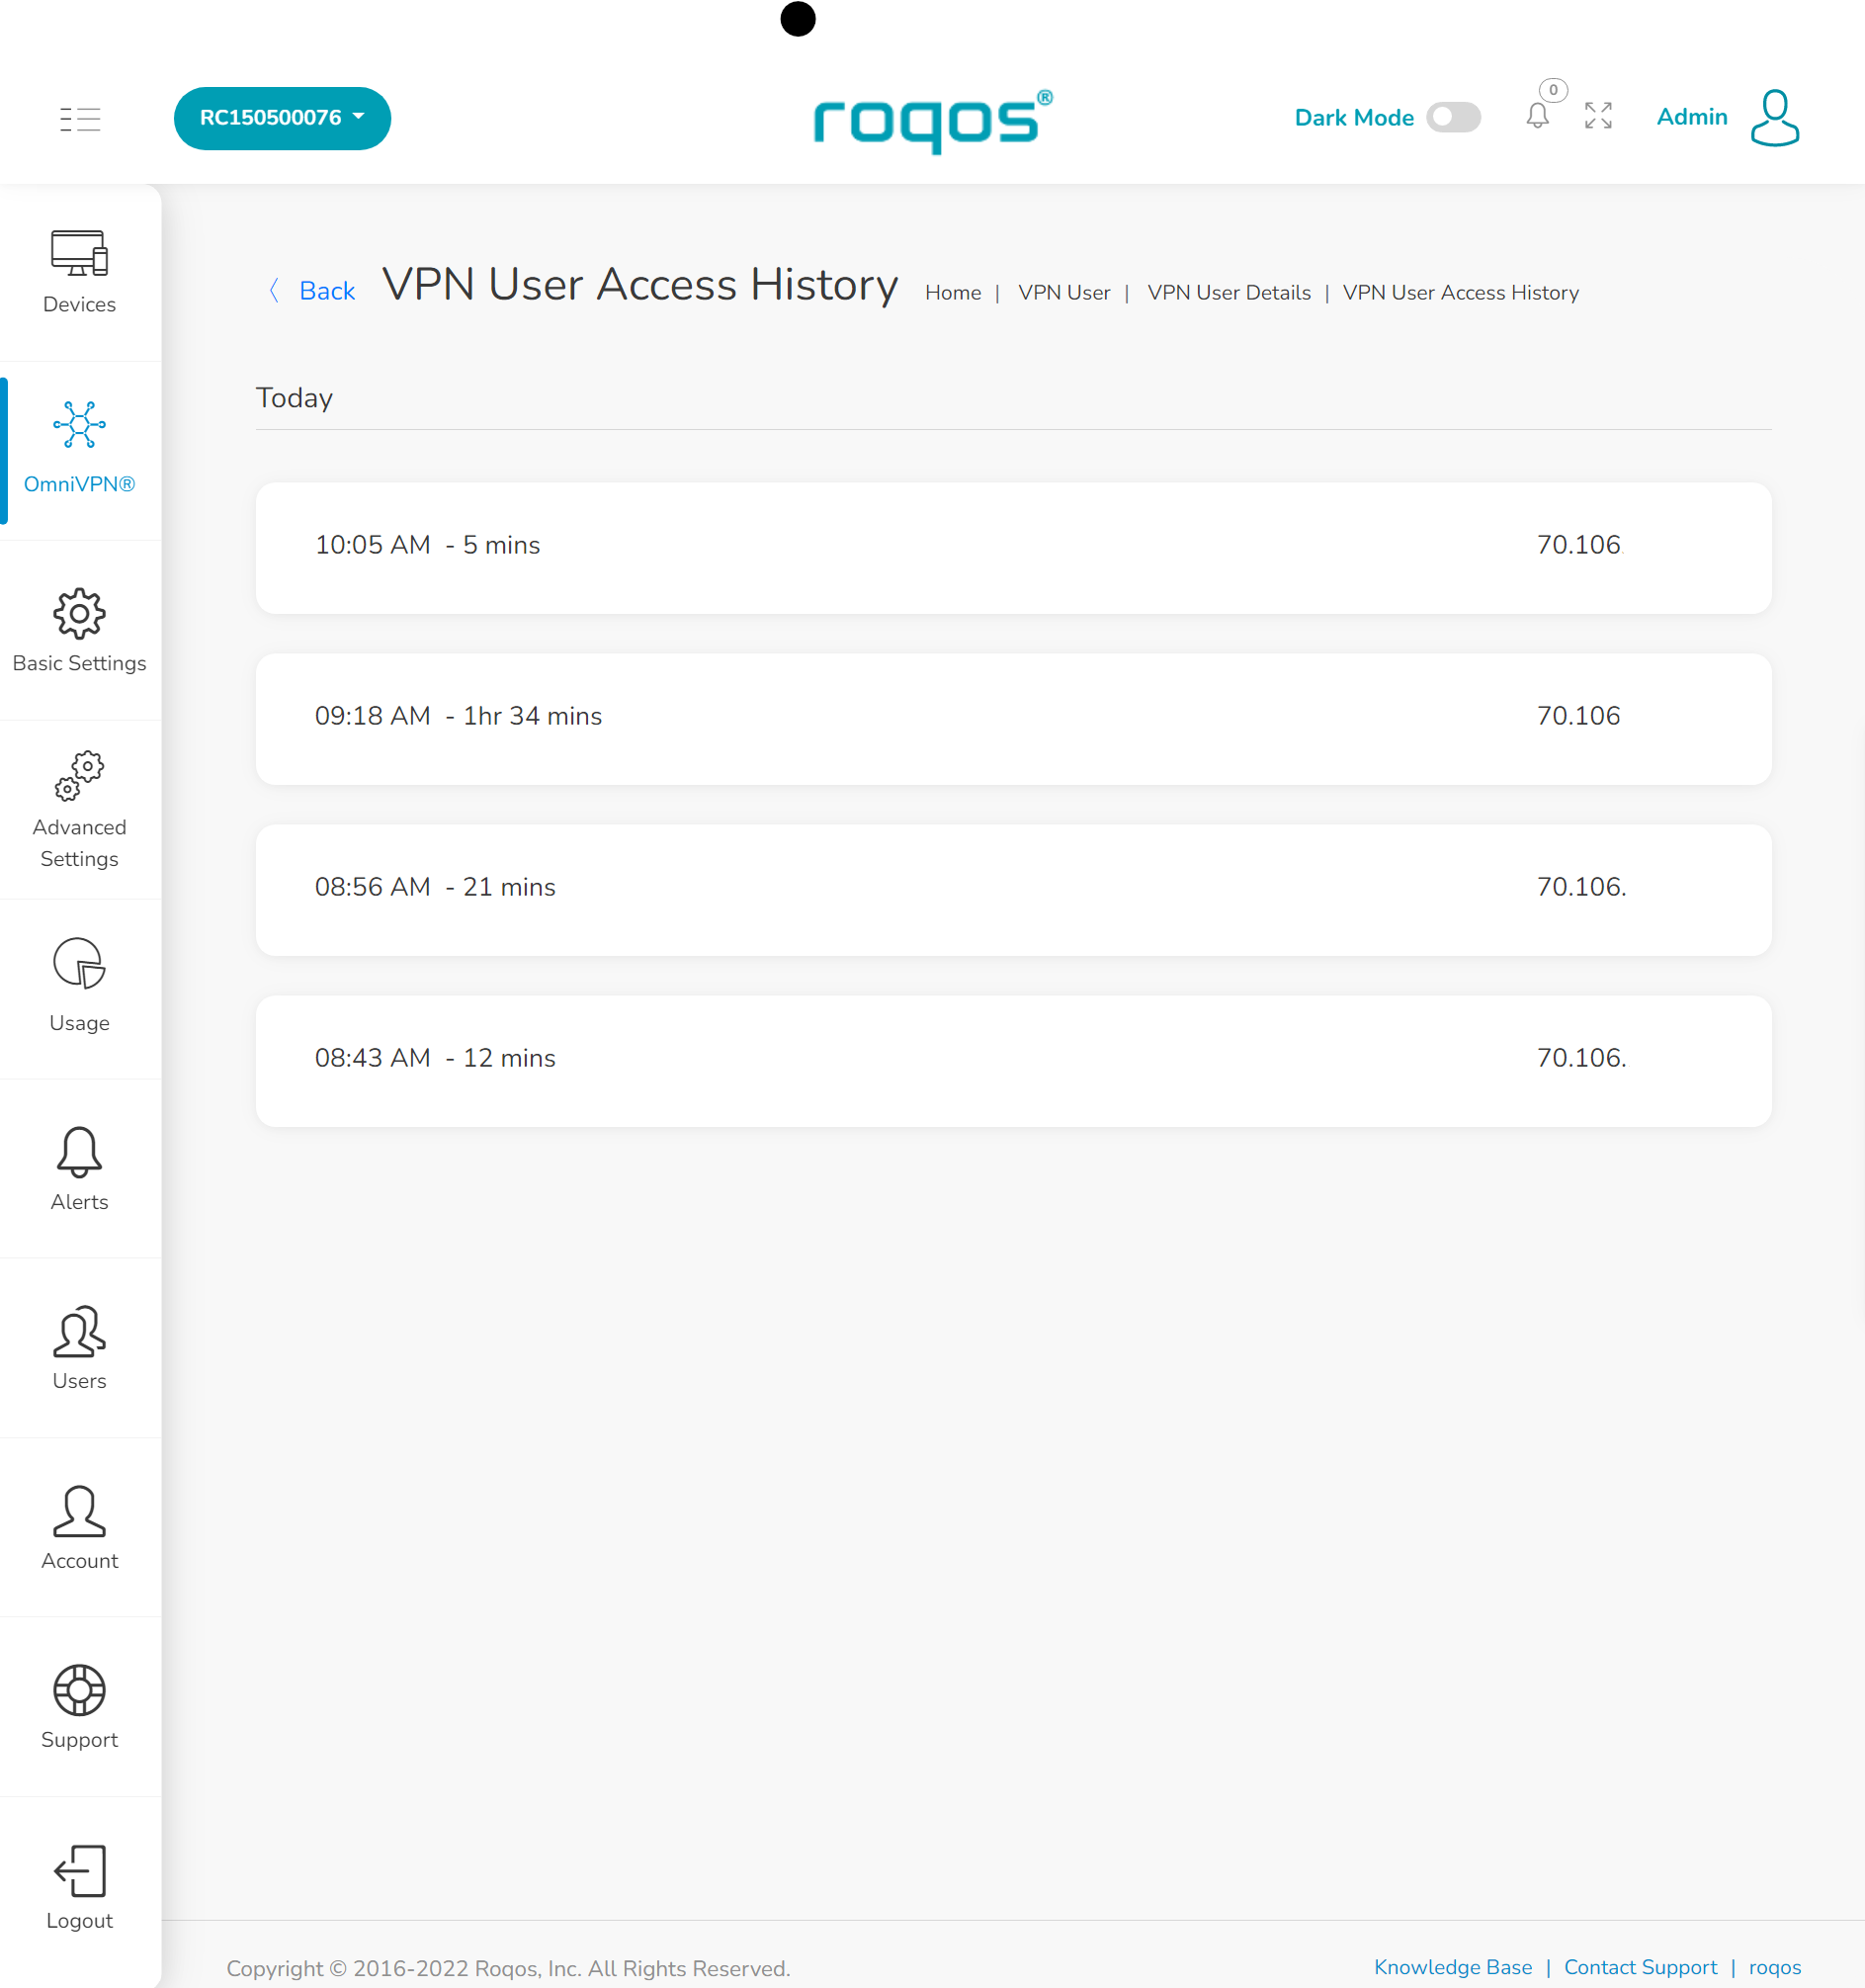The image size is (1865, 1988).
Task: Open the roqos footer link
Action: [1774, 1967]
